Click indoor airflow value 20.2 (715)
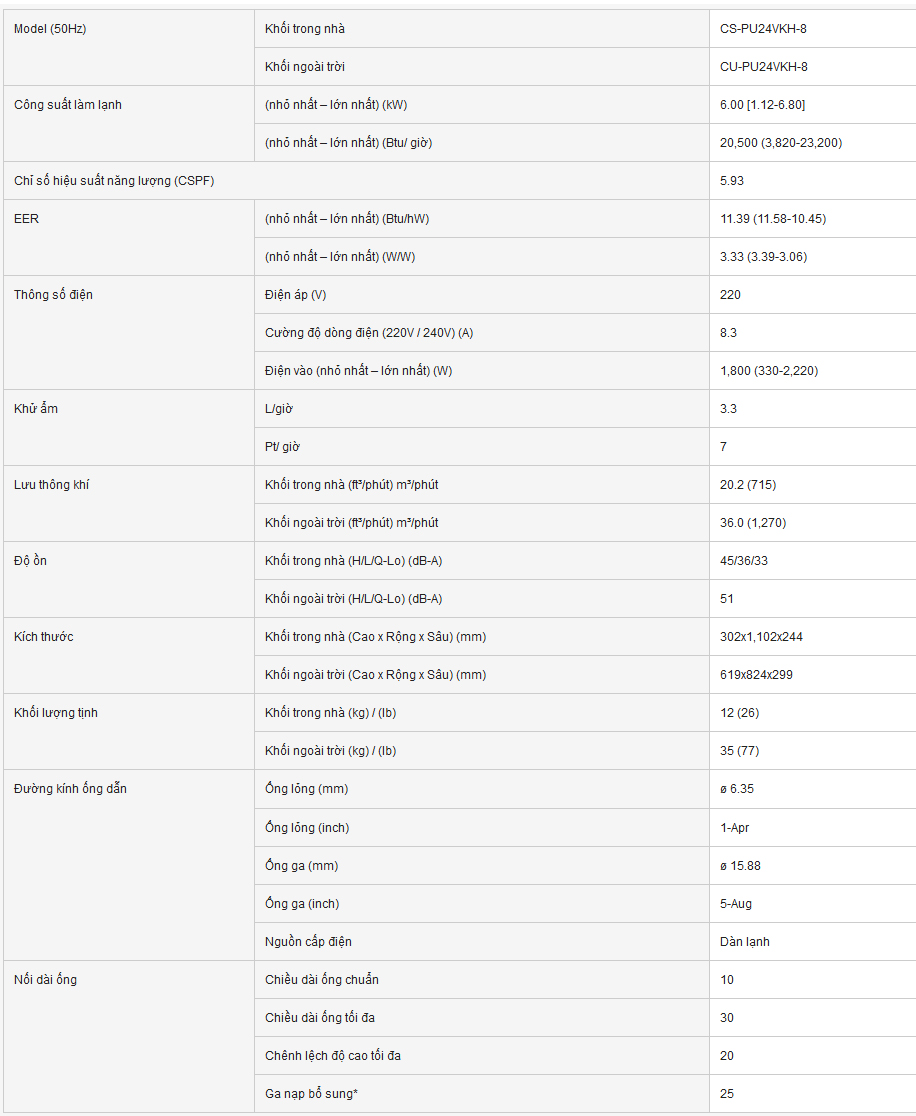 click(x=748, y=485)
